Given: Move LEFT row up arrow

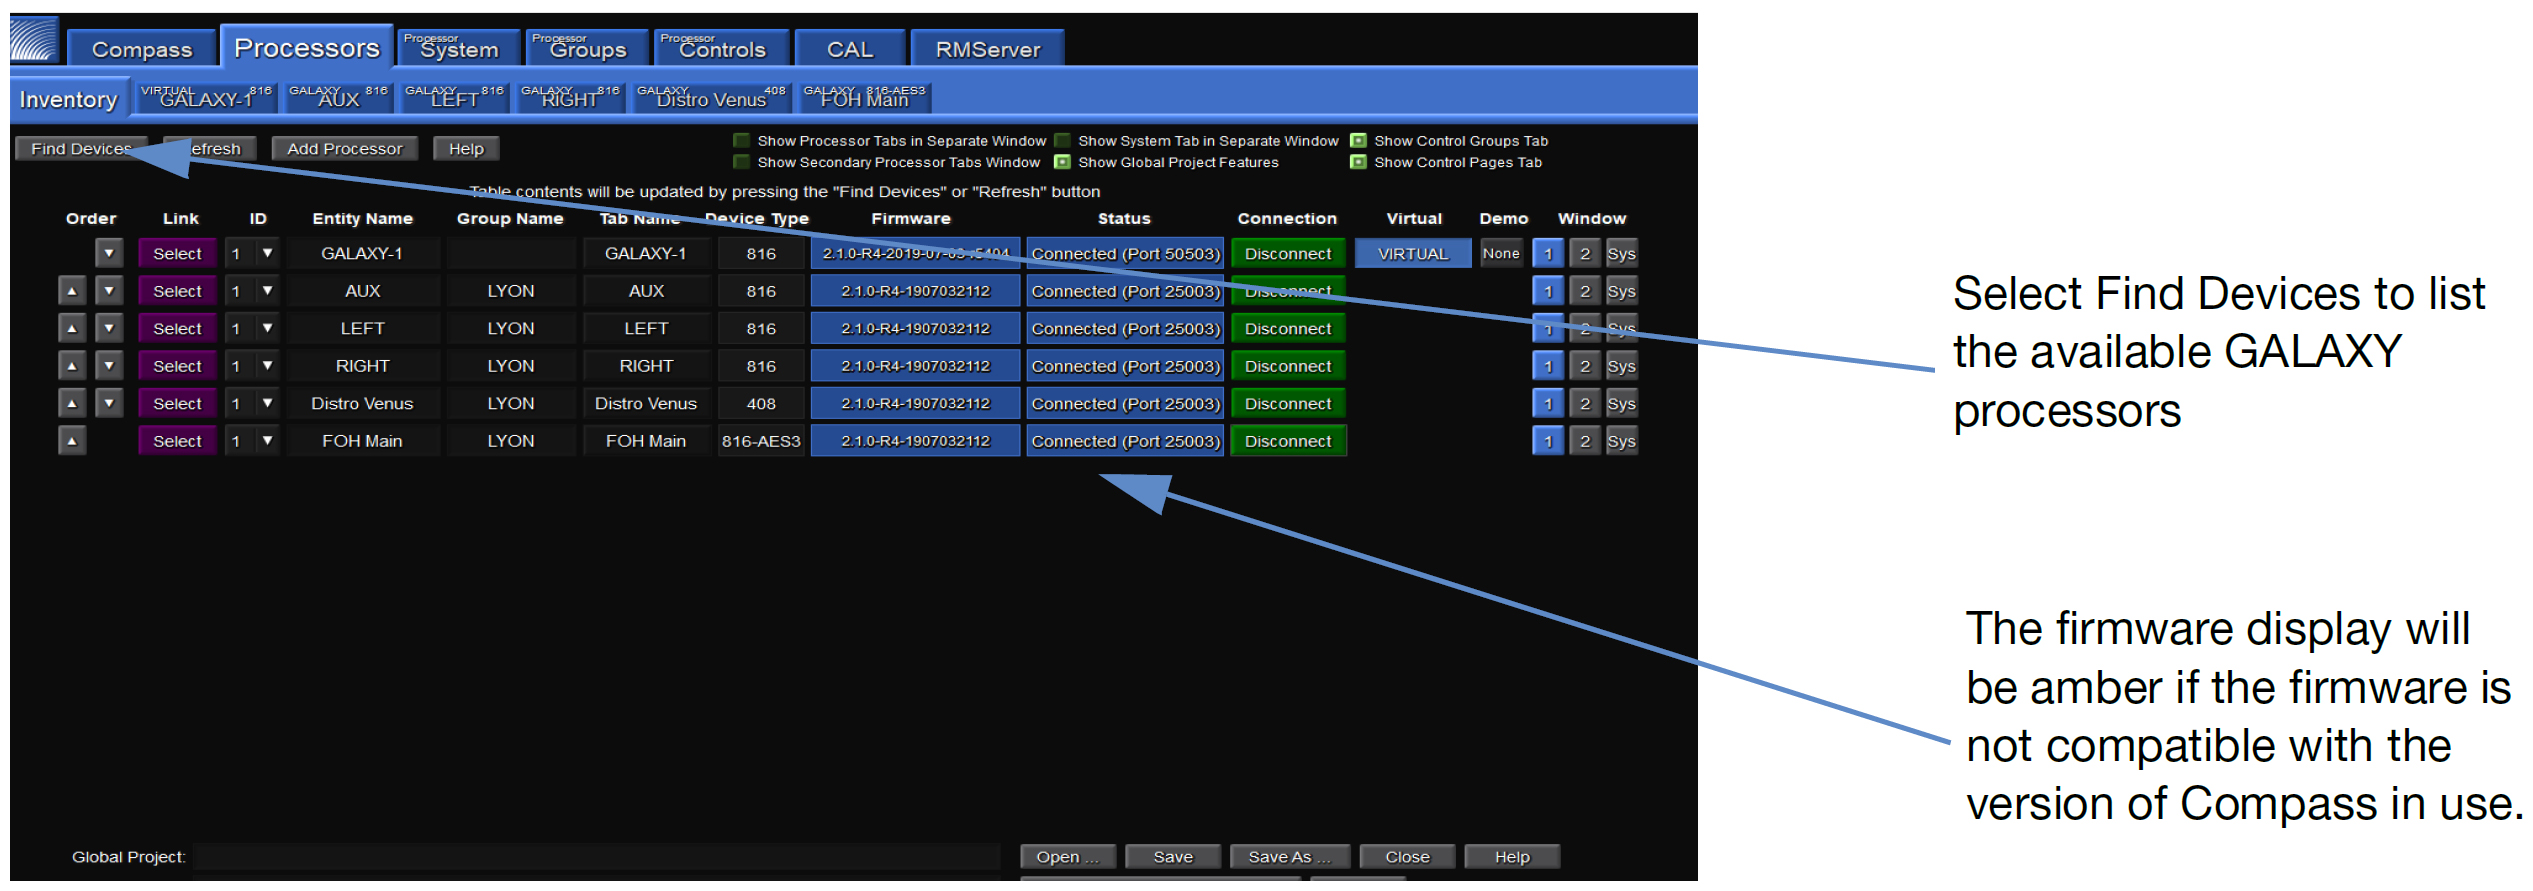Looking at the screenshot, I should pos(72,328).
